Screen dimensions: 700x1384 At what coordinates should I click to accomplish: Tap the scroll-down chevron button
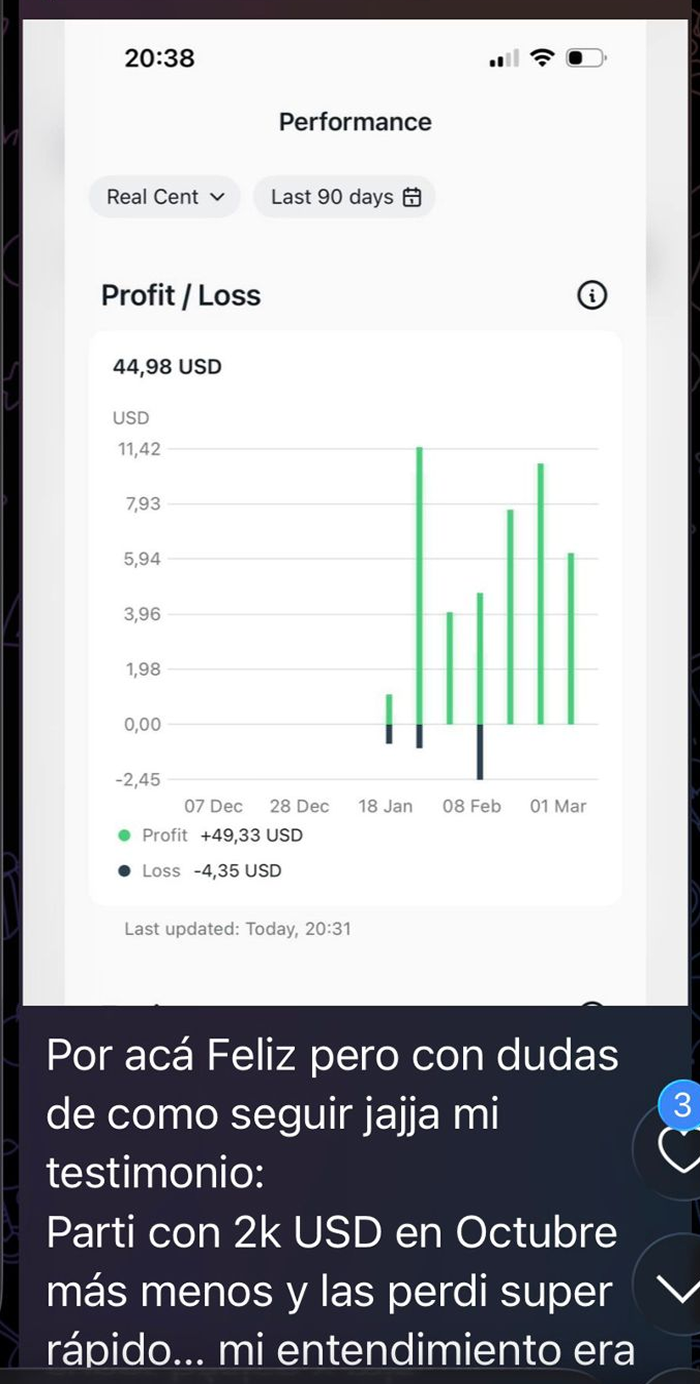[x=682, y=1289]
